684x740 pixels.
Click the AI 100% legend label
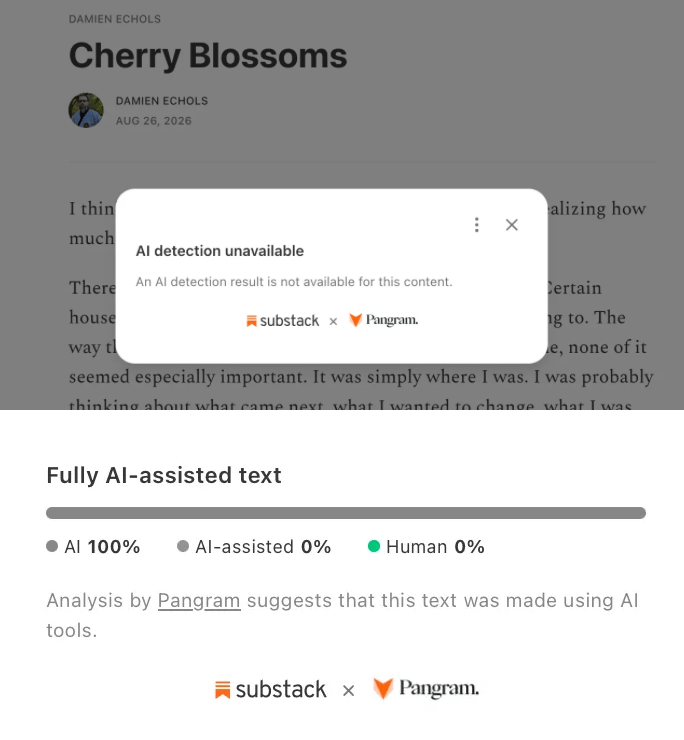[x=102, y=547]
